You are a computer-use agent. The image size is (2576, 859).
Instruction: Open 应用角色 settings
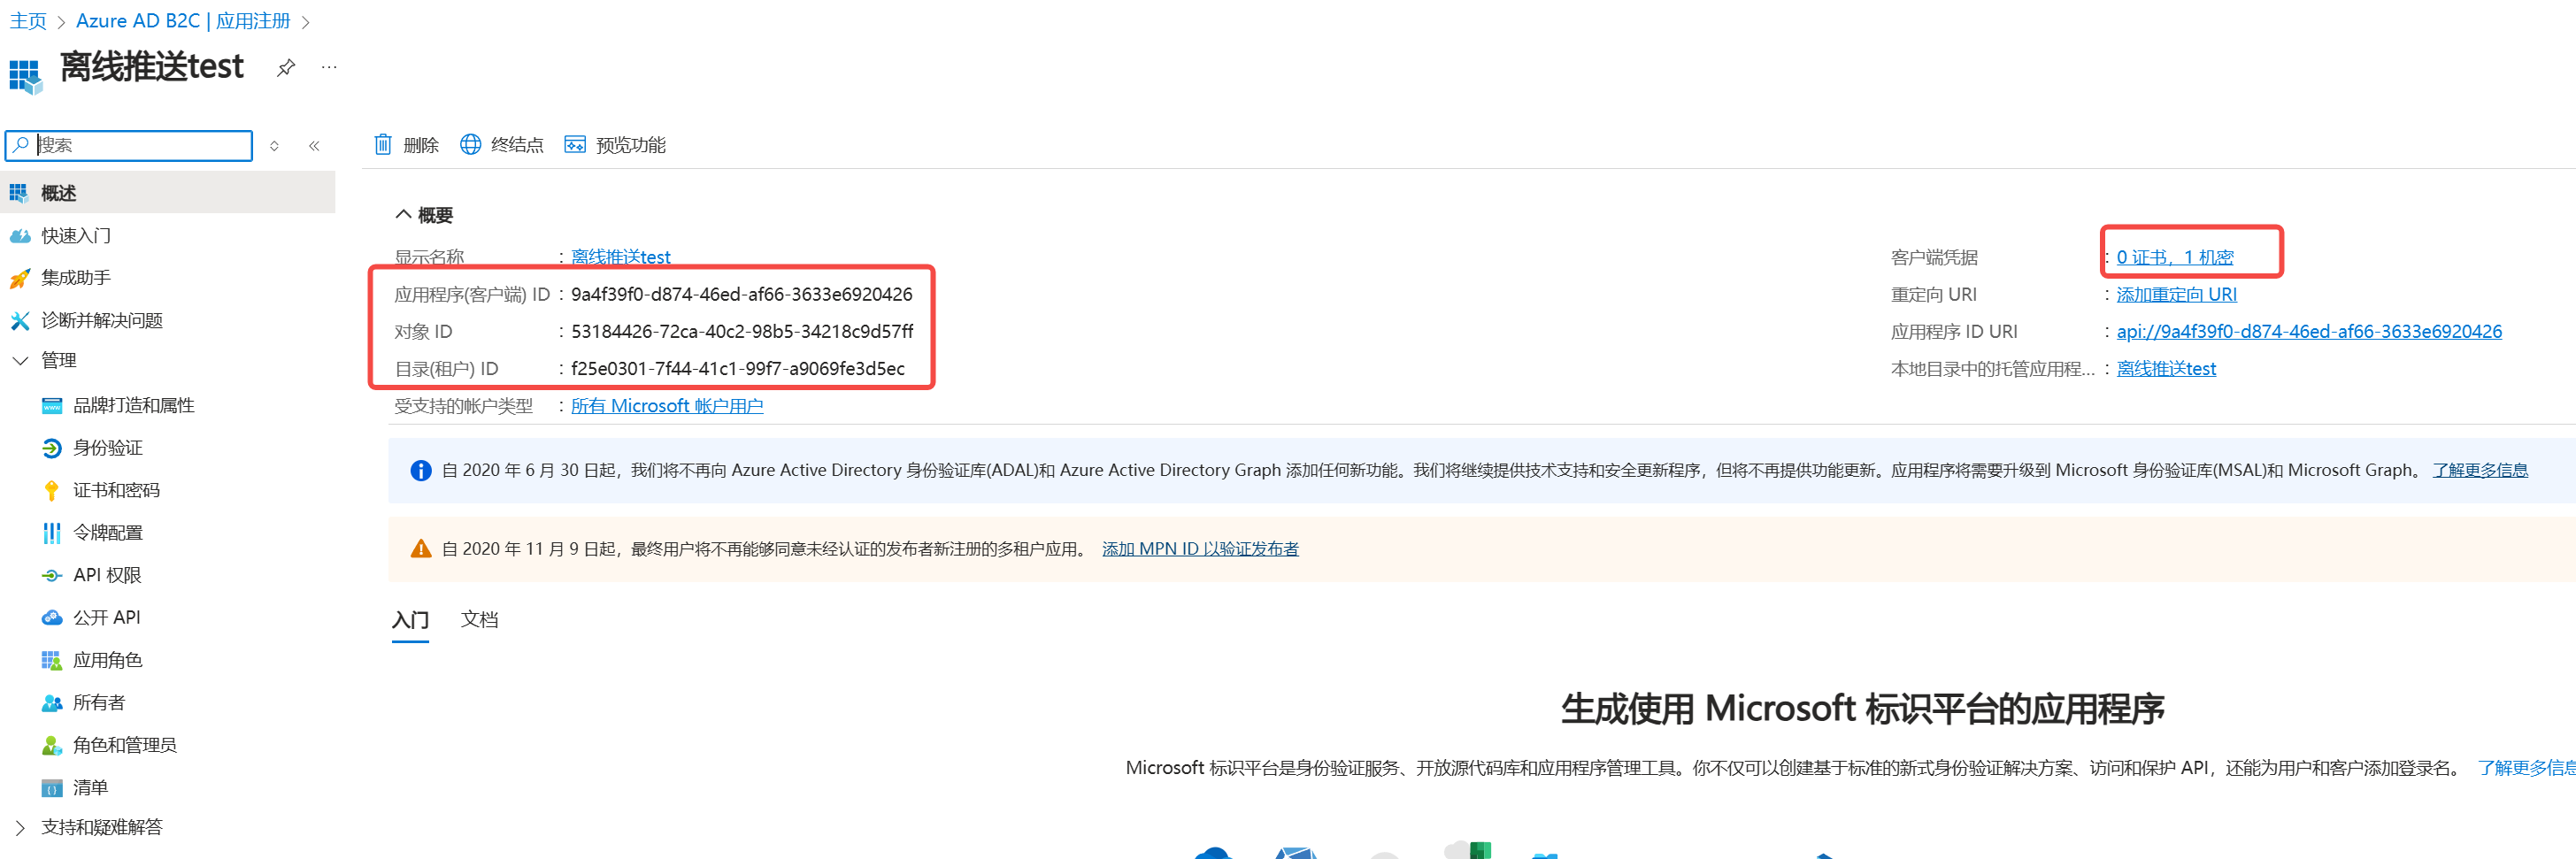pyautogui.click(x=110, y=659)
